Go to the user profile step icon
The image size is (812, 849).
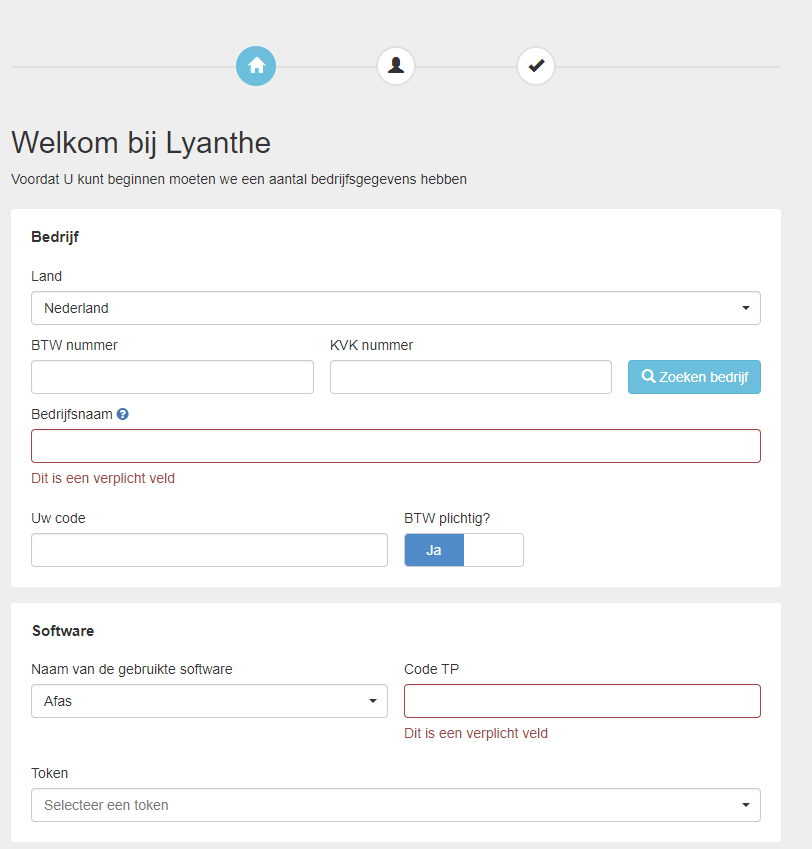pyautogui.click(x=396, y=66)
